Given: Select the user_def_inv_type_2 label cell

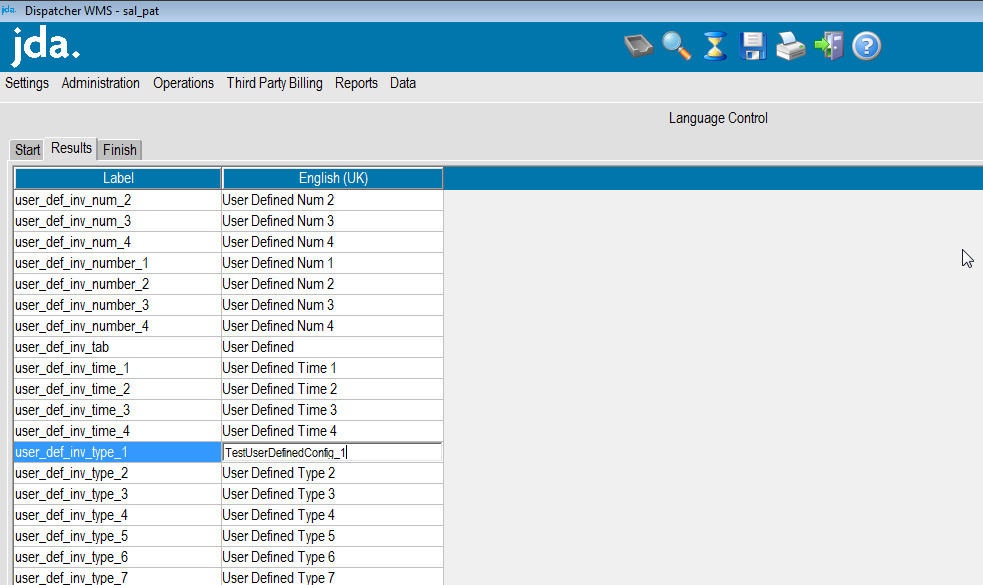Looking at the screenshot, I should pyautogui.click(x=117, y=473).
